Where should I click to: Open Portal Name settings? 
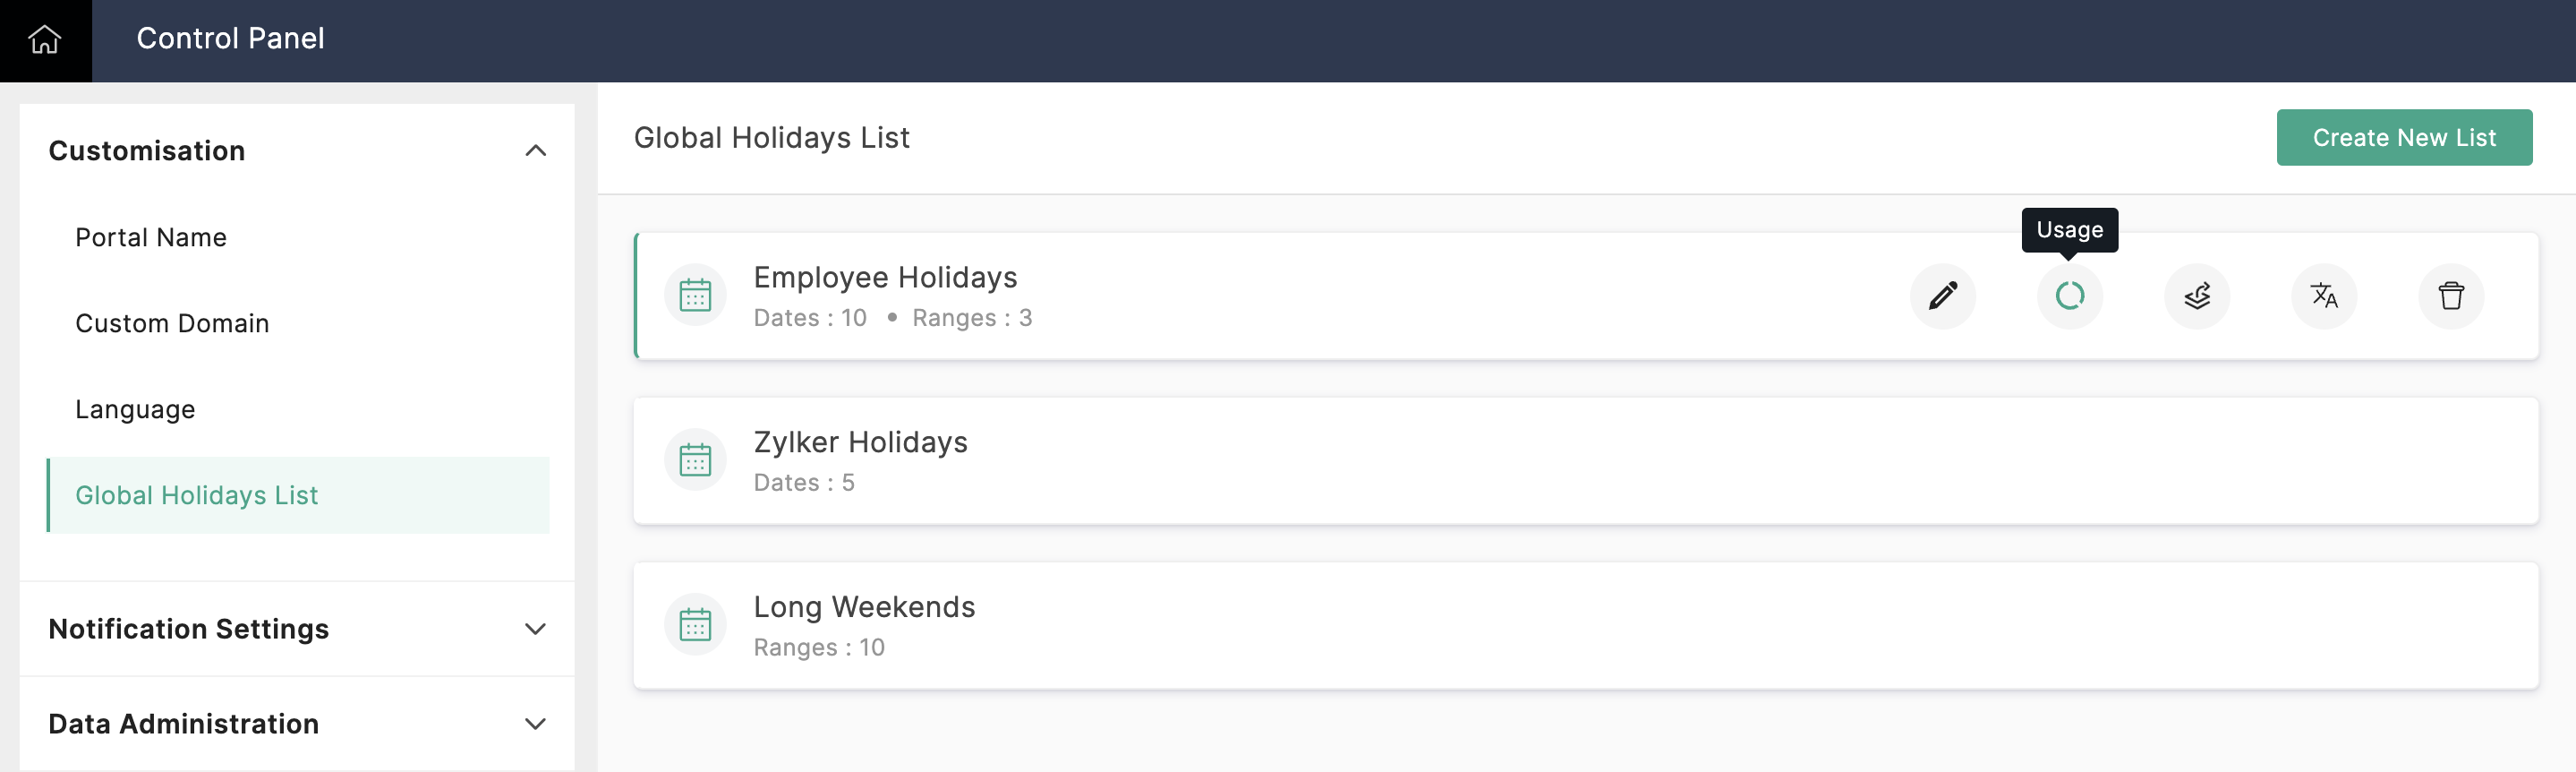[x=151, y=238]
